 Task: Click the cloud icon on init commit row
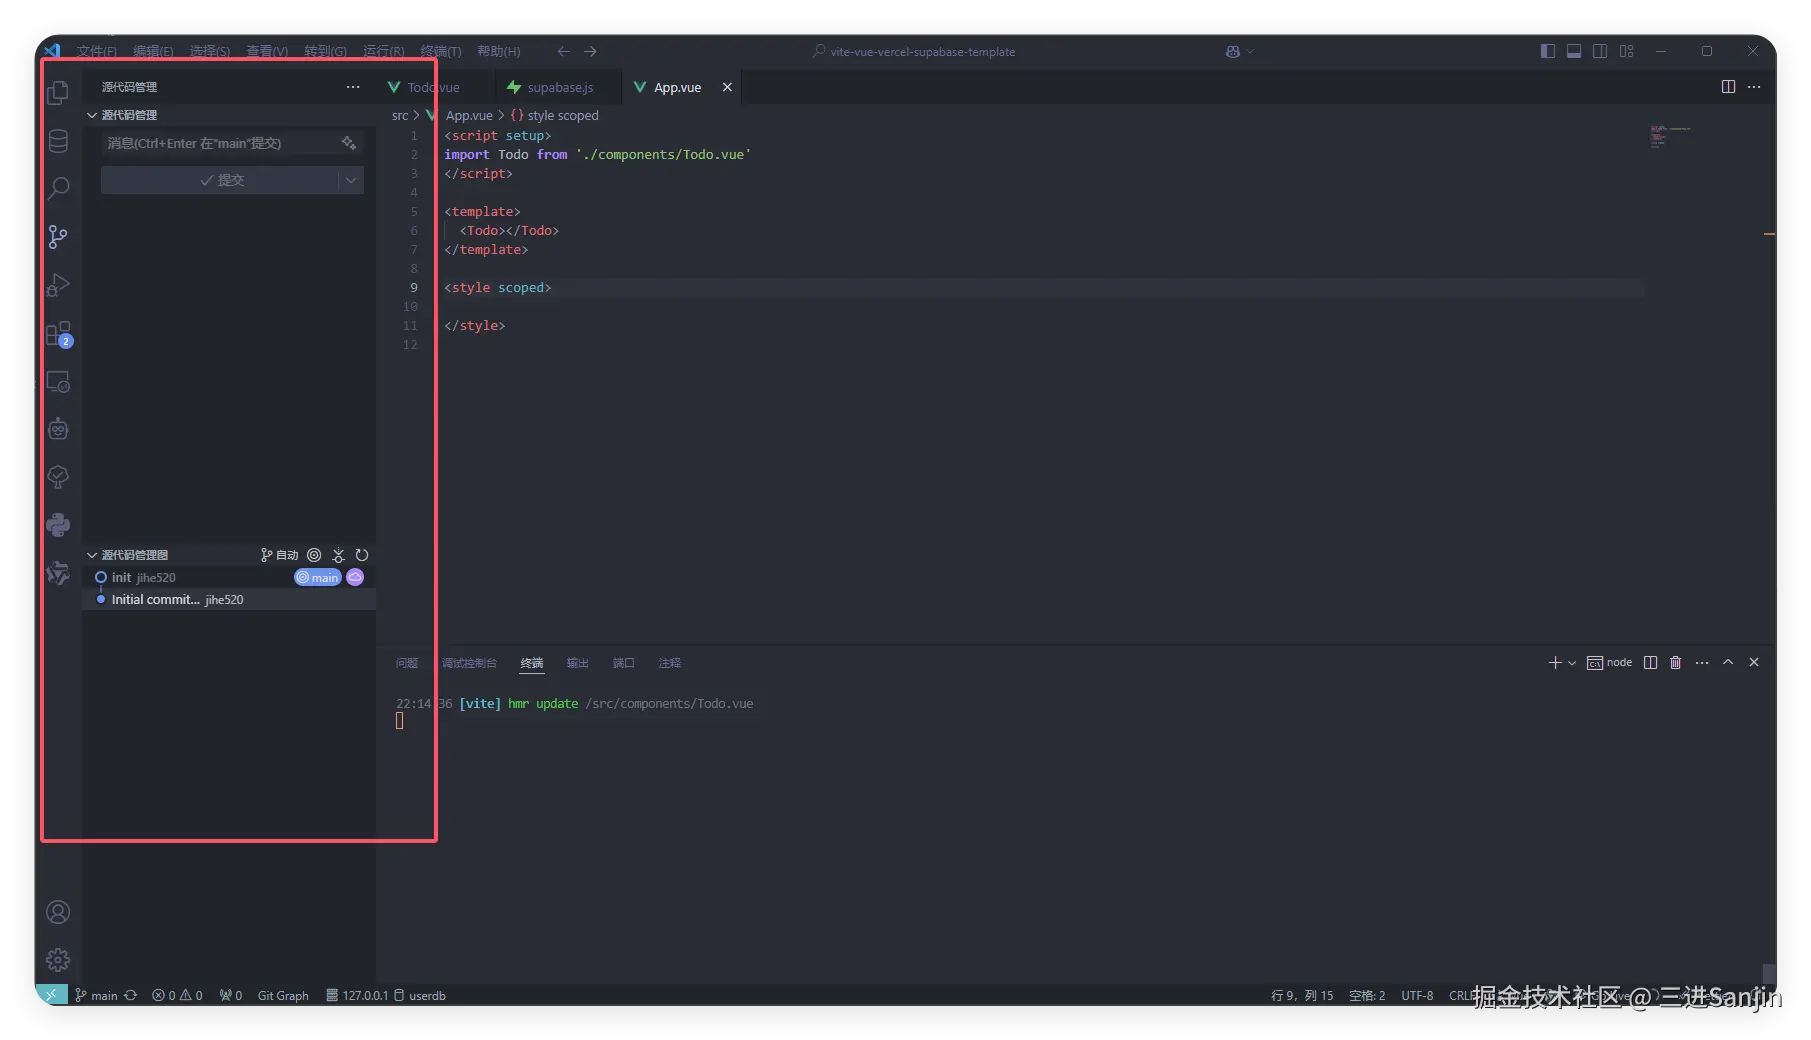[355, 577]
